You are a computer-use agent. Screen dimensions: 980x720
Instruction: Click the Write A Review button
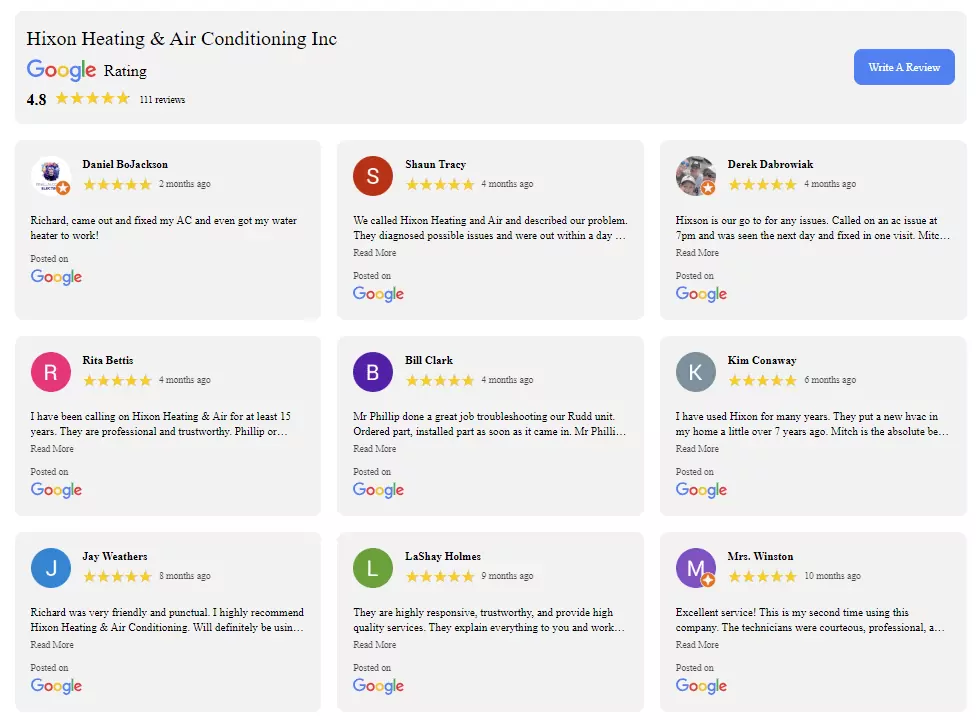click(x=904, y=67)
